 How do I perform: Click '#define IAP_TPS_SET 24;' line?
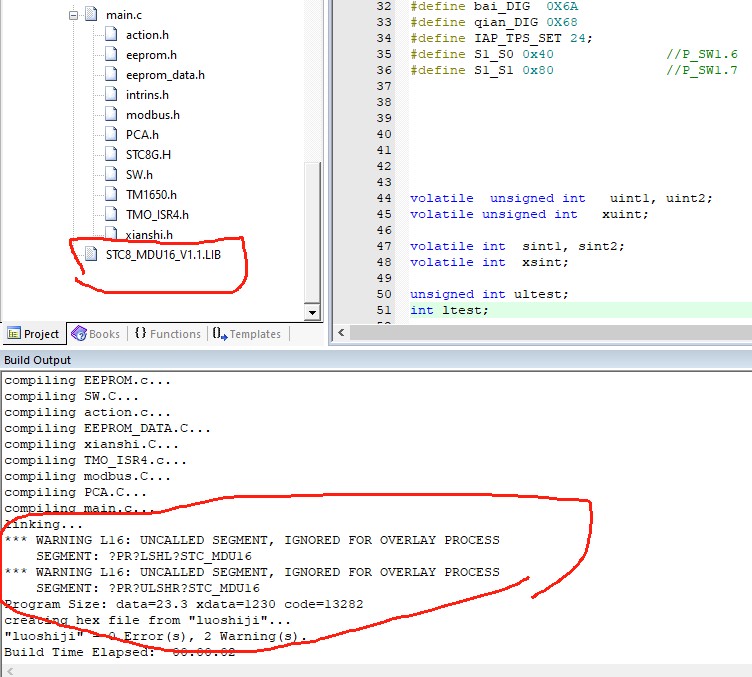[502, 38]
